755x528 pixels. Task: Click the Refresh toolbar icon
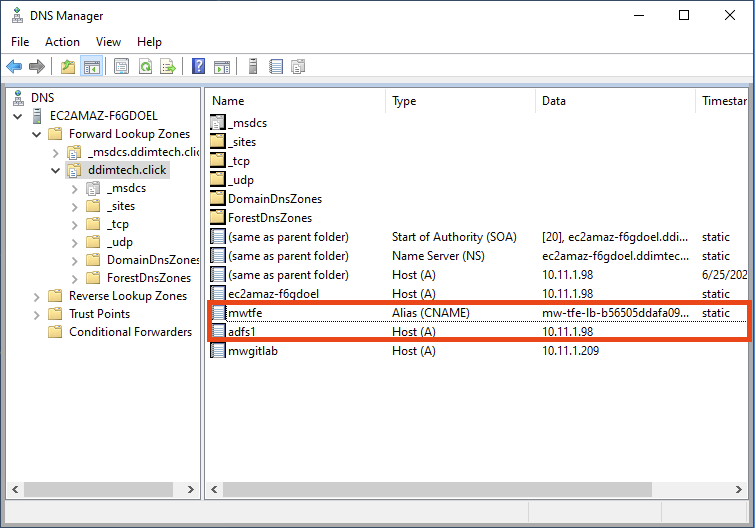tap(145, 66)
